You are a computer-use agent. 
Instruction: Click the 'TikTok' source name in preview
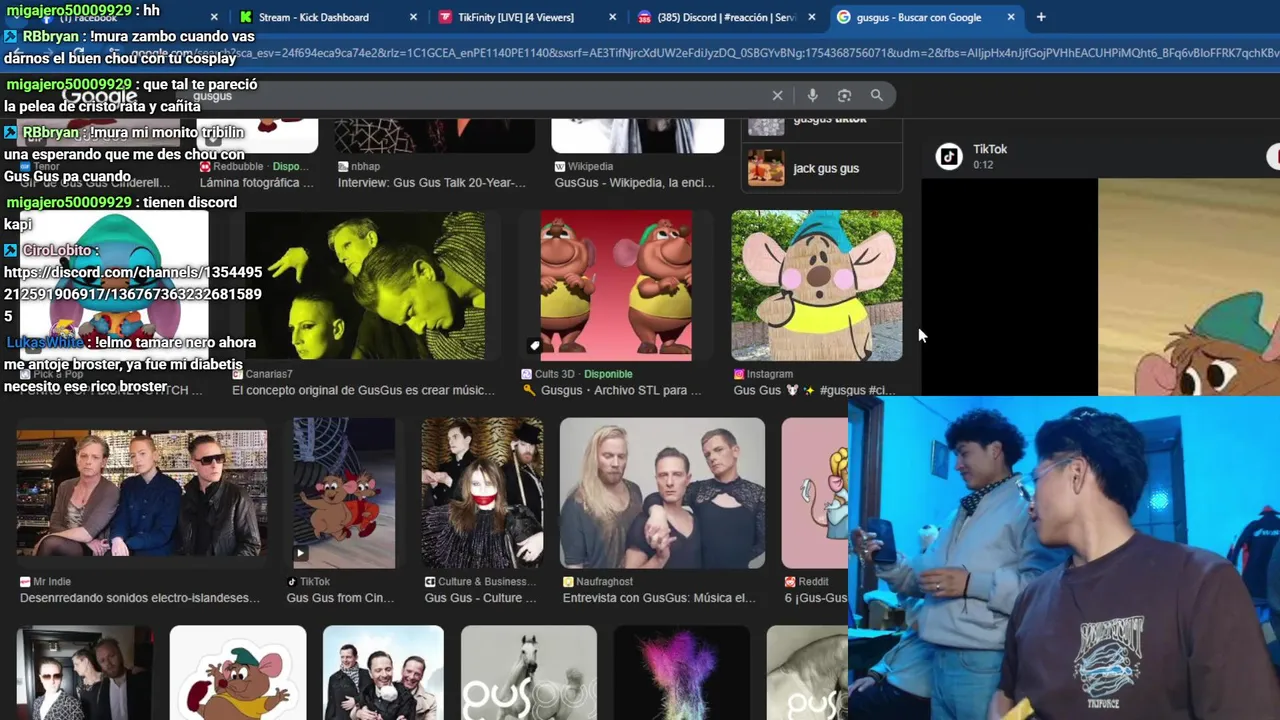[x=990, y=149]
